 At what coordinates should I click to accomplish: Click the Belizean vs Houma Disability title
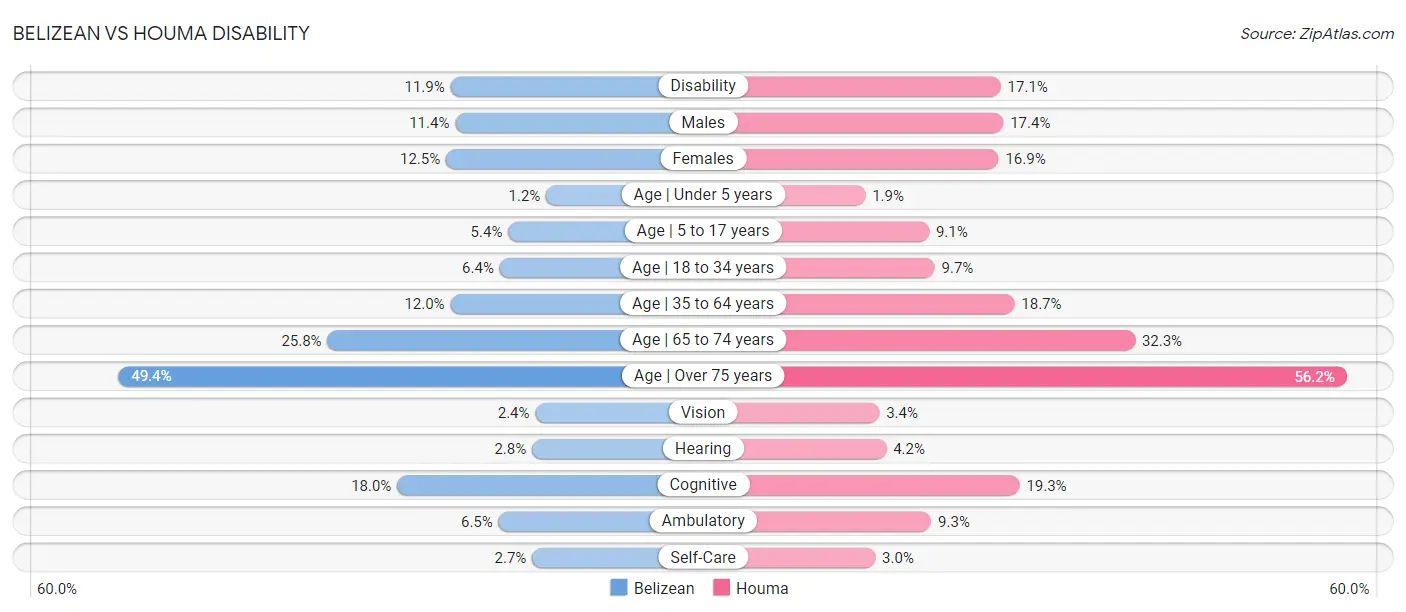[161, 33]
